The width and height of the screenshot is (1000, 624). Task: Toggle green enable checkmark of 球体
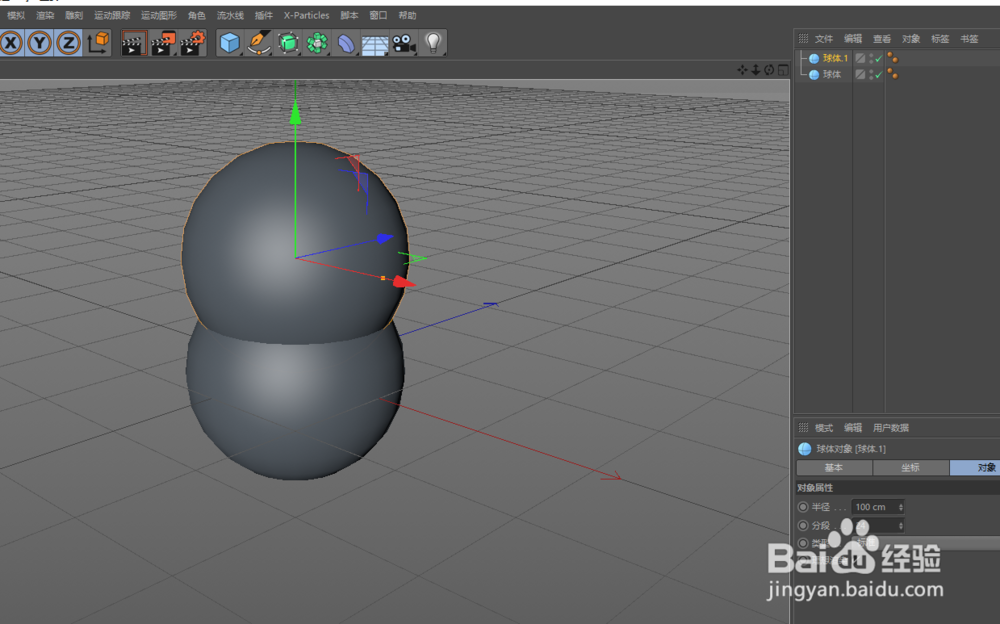click(879, 75)
